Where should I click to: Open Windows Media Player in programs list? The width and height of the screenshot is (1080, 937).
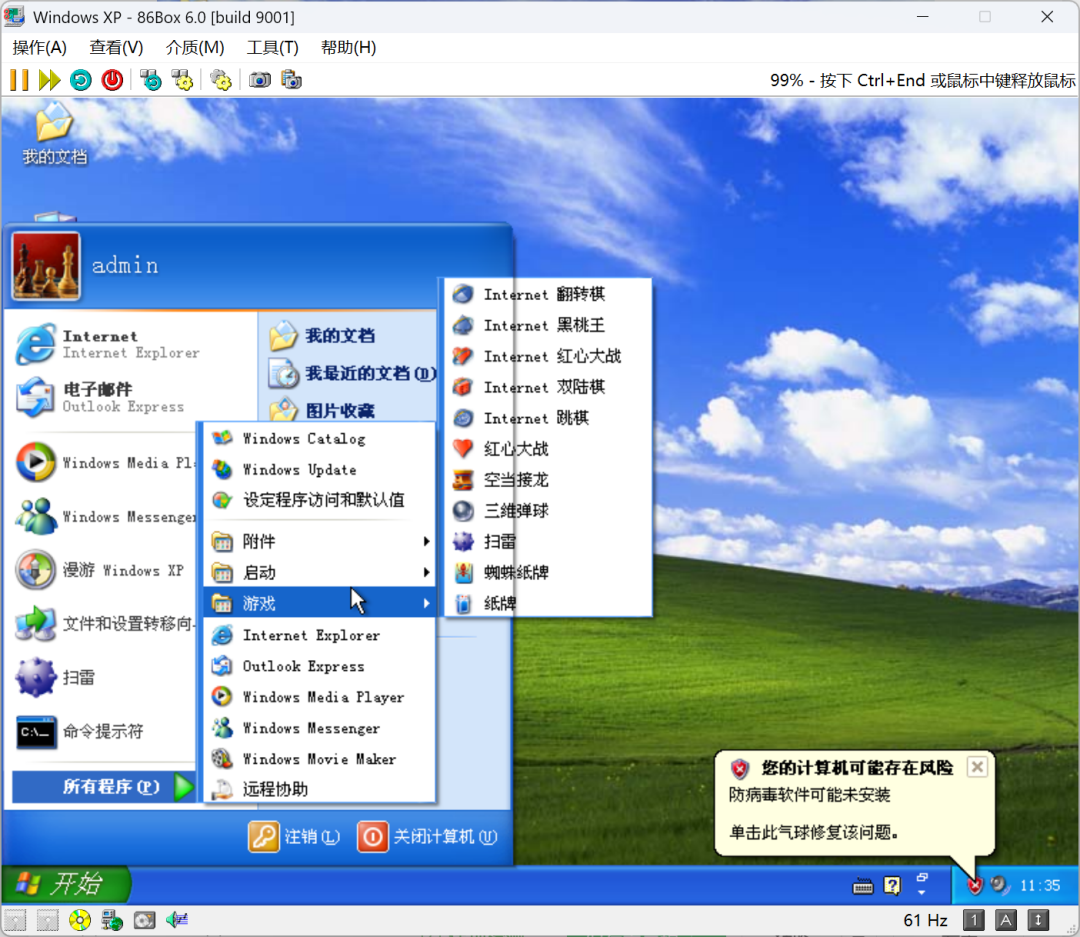pyautogui.click(x=320, y=697)
